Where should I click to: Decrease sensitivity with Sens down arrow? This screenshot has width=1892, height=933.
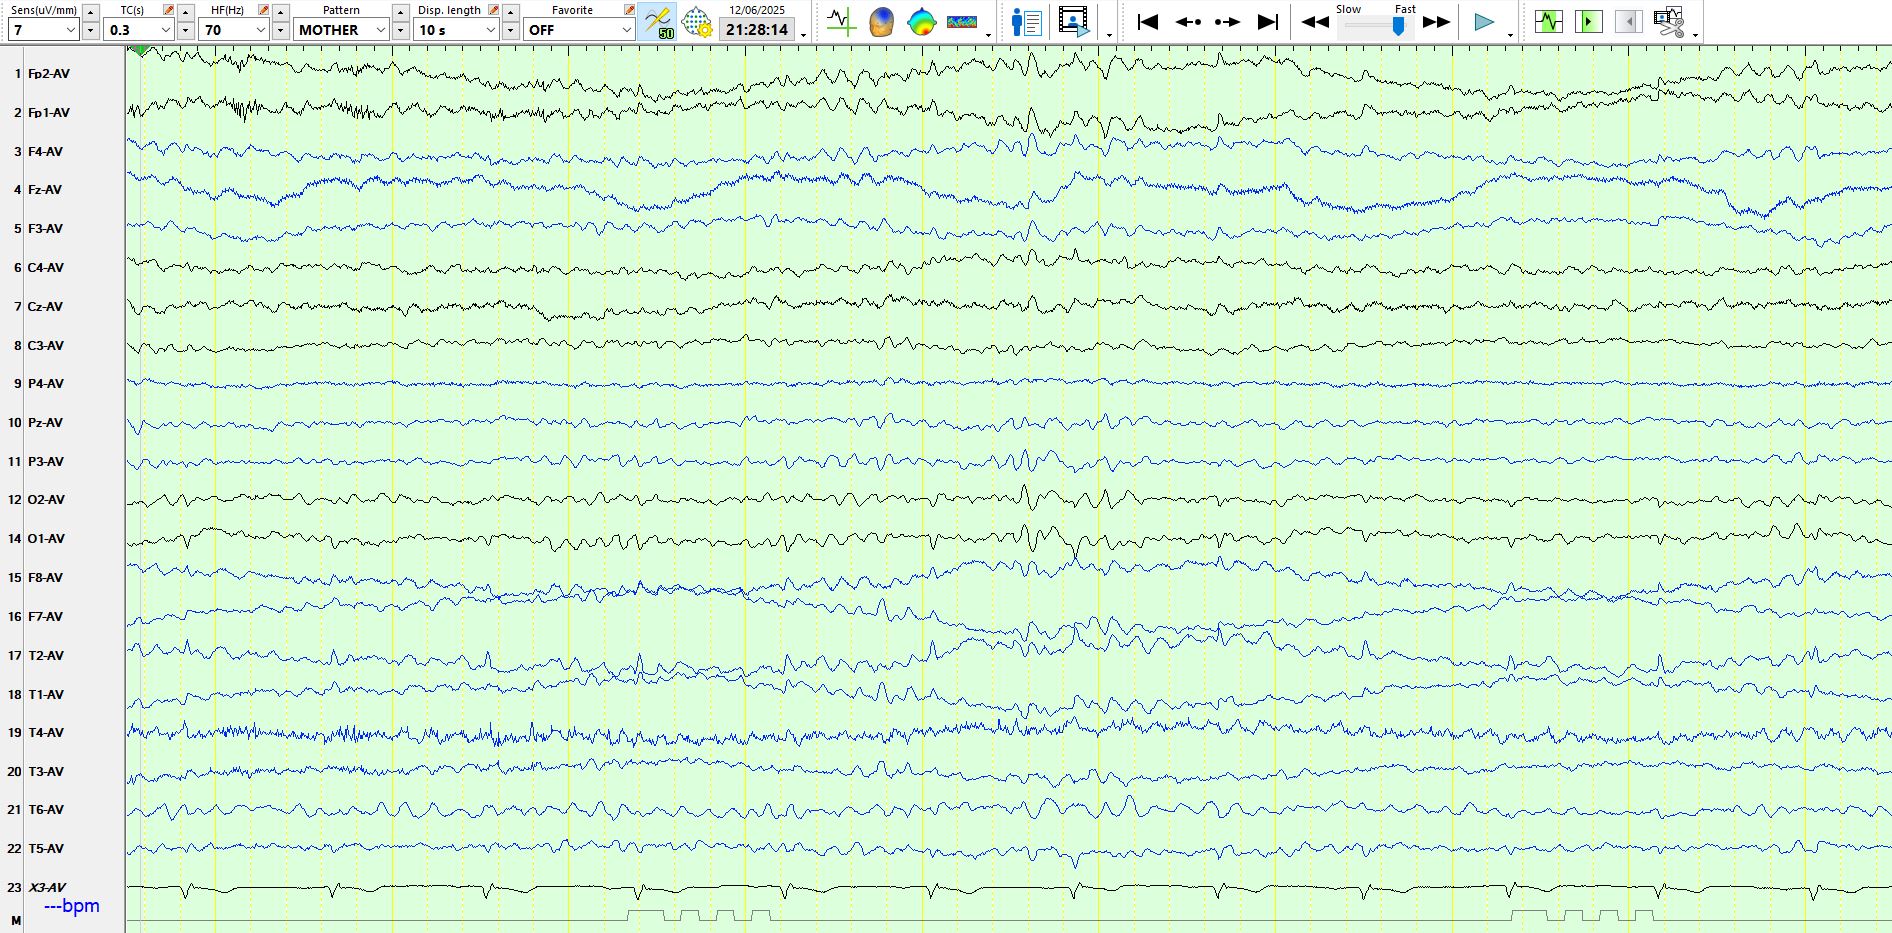point(90,30)
